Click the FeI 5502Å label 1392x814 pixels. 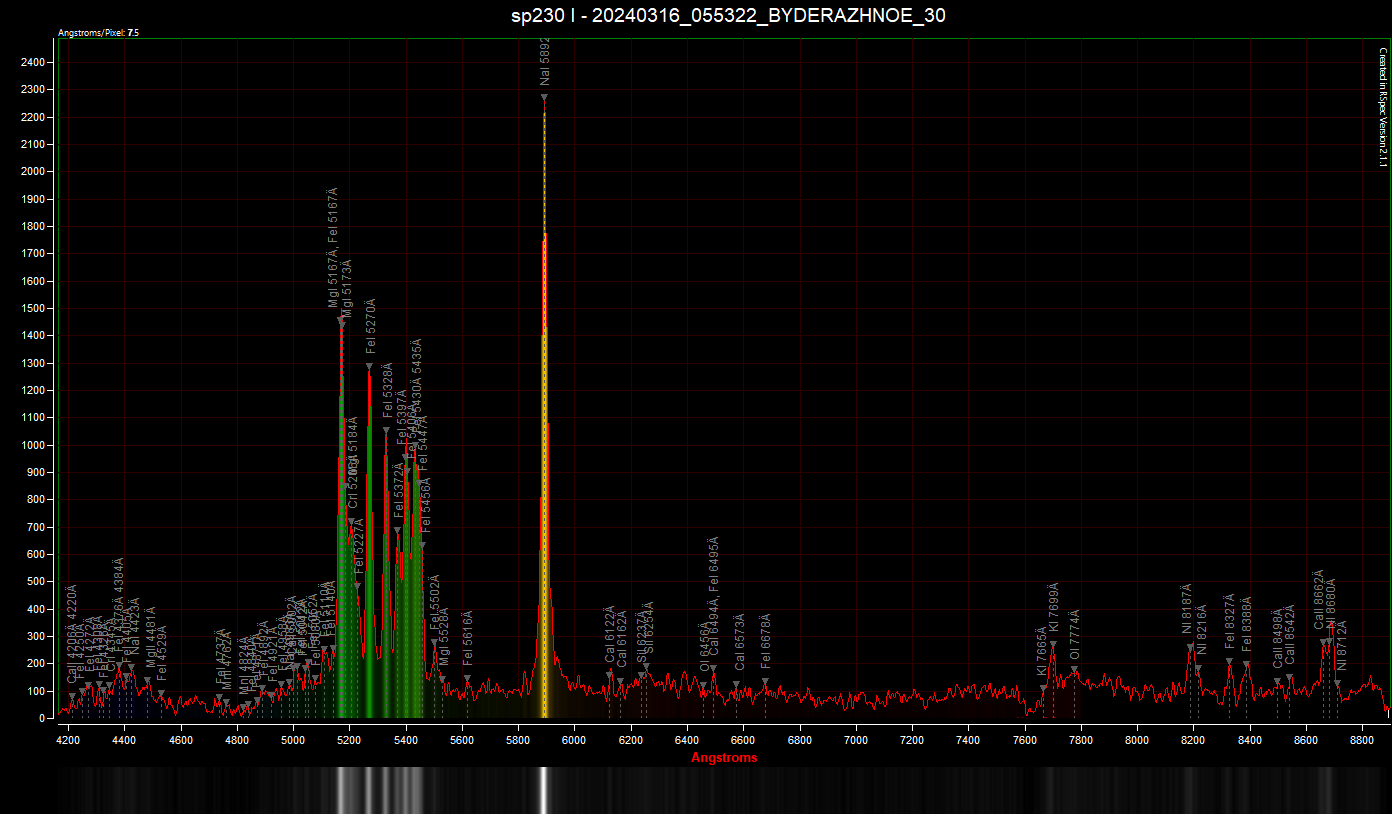pos(435,603)
